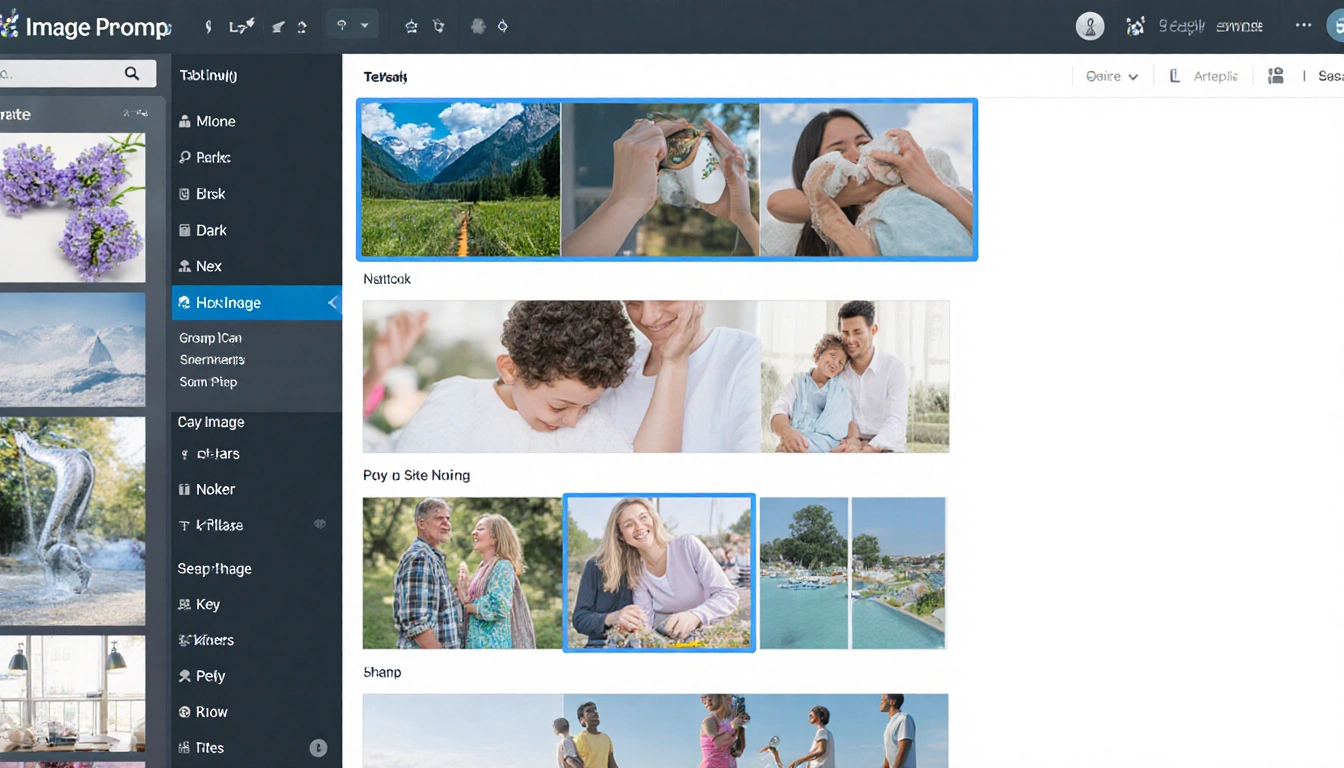Image resolution: width=1344 pixels, height=768 pixels.
Task: Select the mountain meadow landscape thumbnail
Action: [x=460, y=180]
